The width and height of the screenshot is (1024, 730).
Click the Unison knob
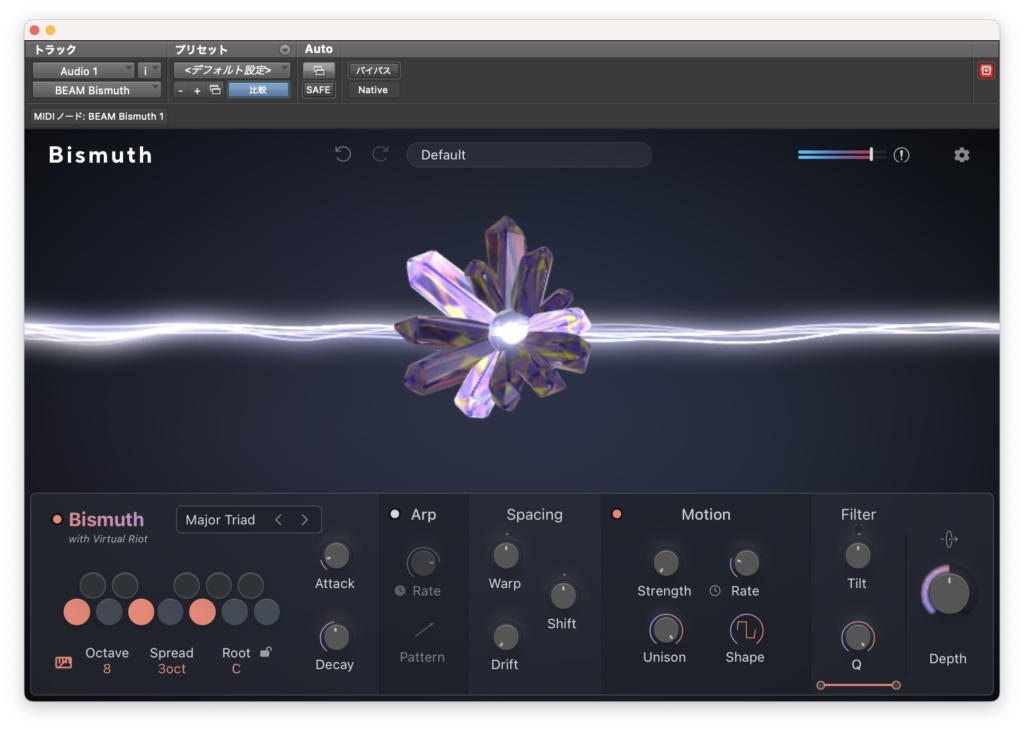click(665, 630)
